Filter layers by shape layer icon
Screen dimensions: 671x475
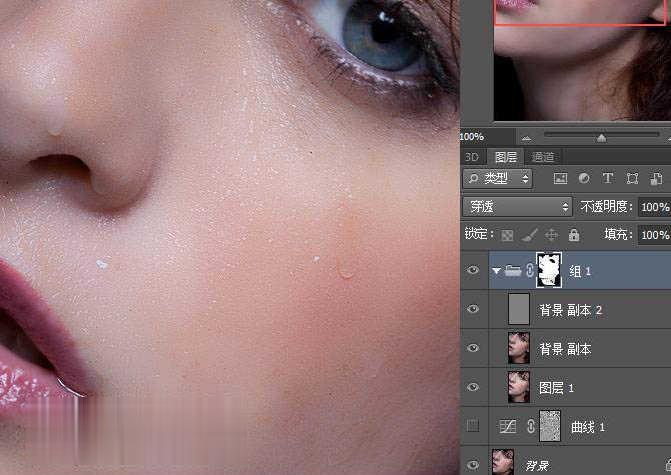tap(632, 178)
